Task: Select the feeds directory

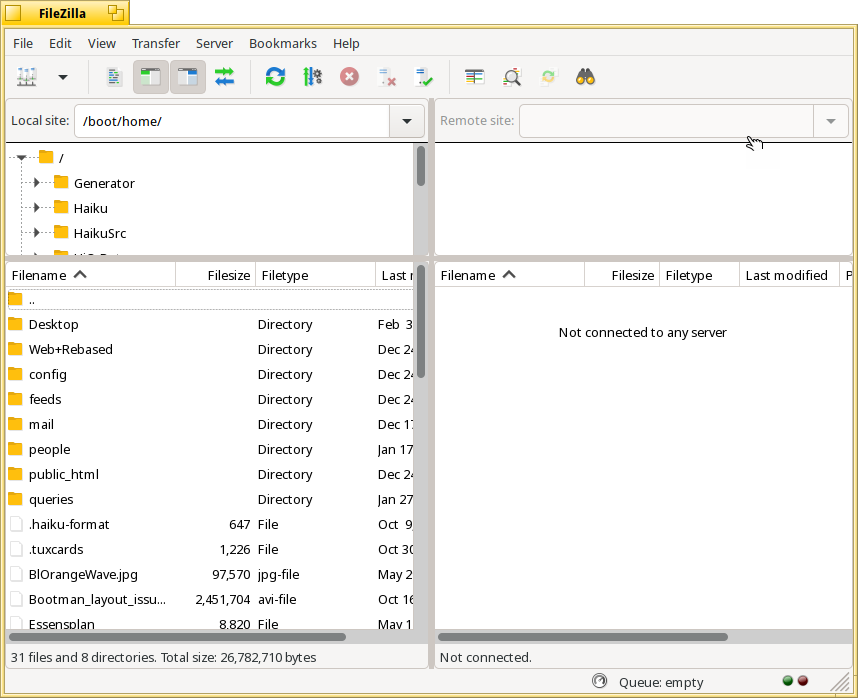Action: 210,399
